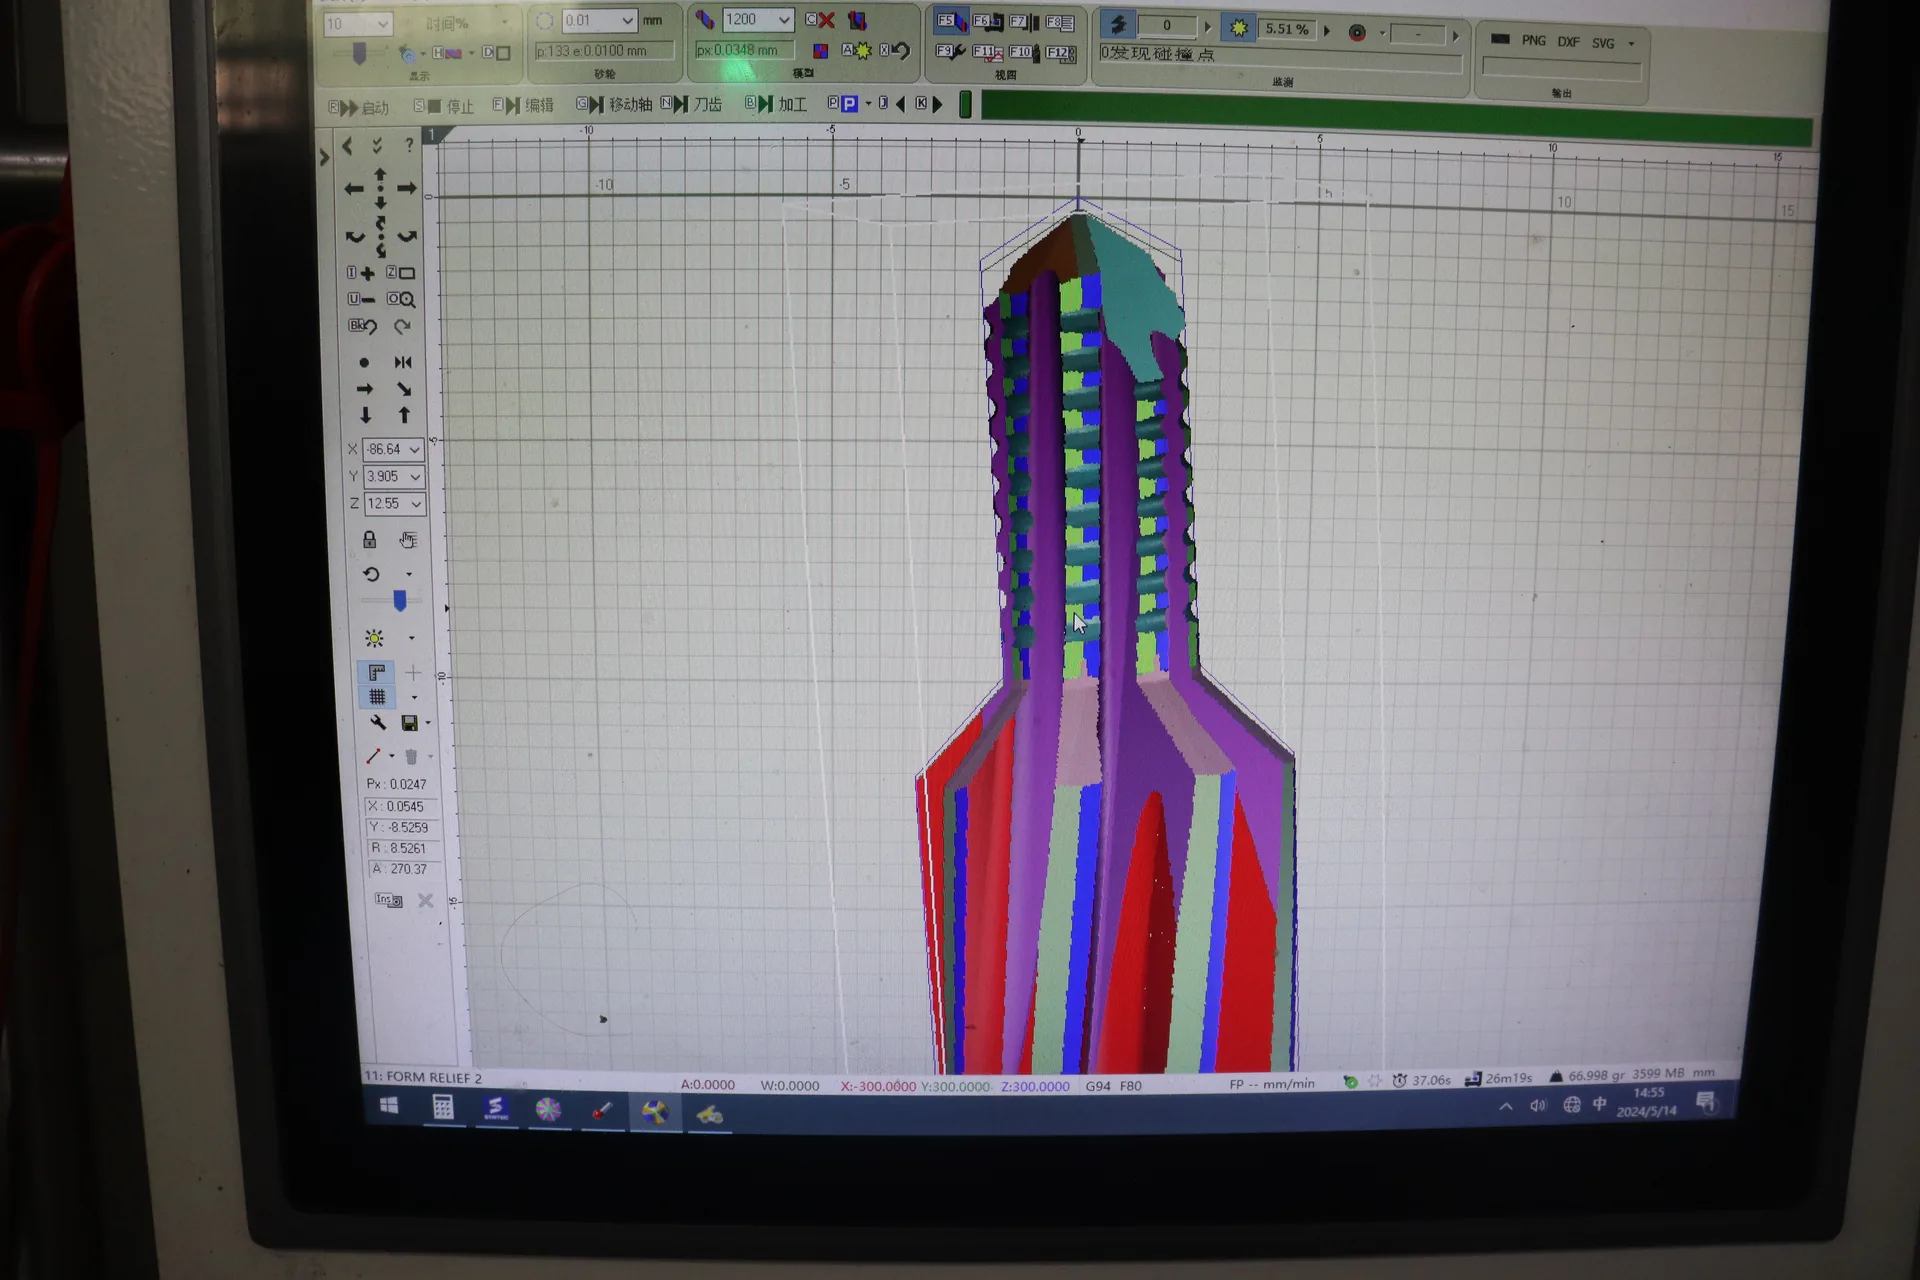Click the F5 tool view icon

click(951, 21)
